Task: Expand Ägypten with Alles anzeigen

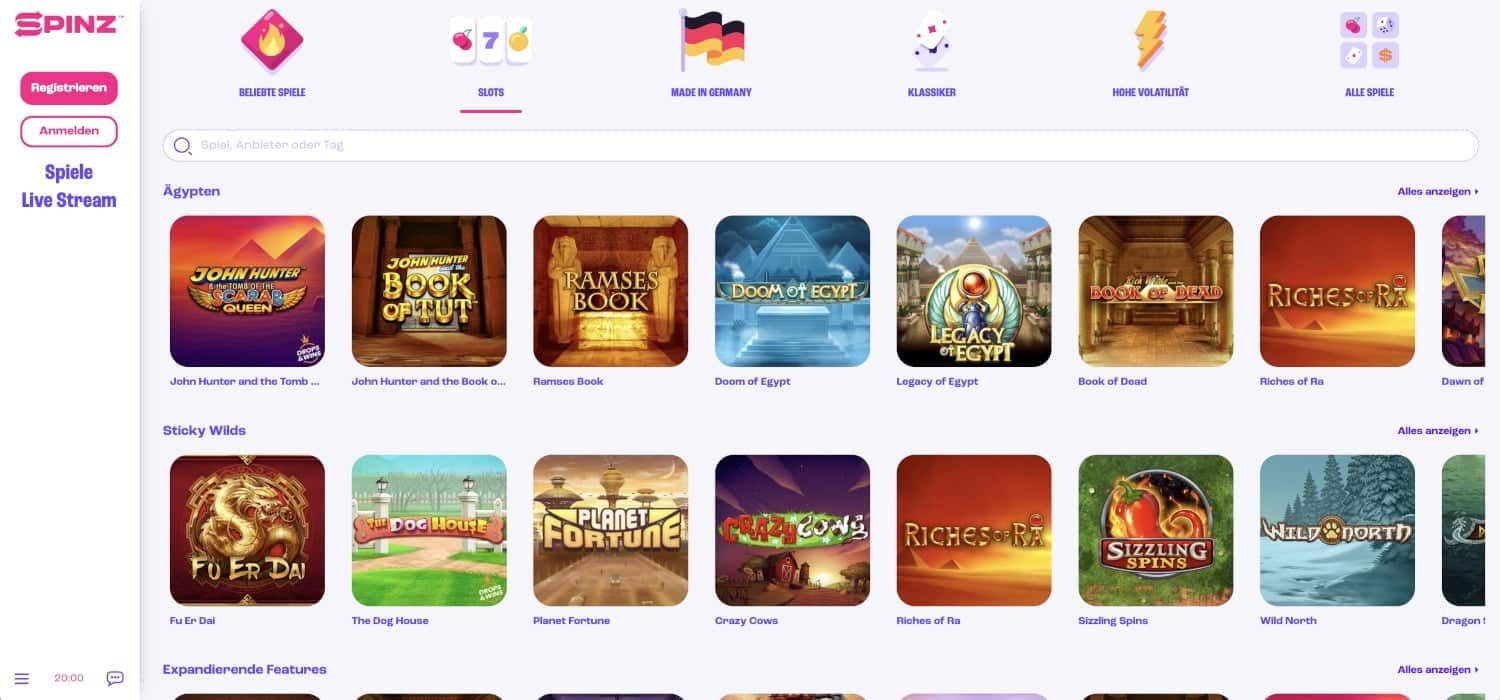Action: click(x=1438, y=191)
